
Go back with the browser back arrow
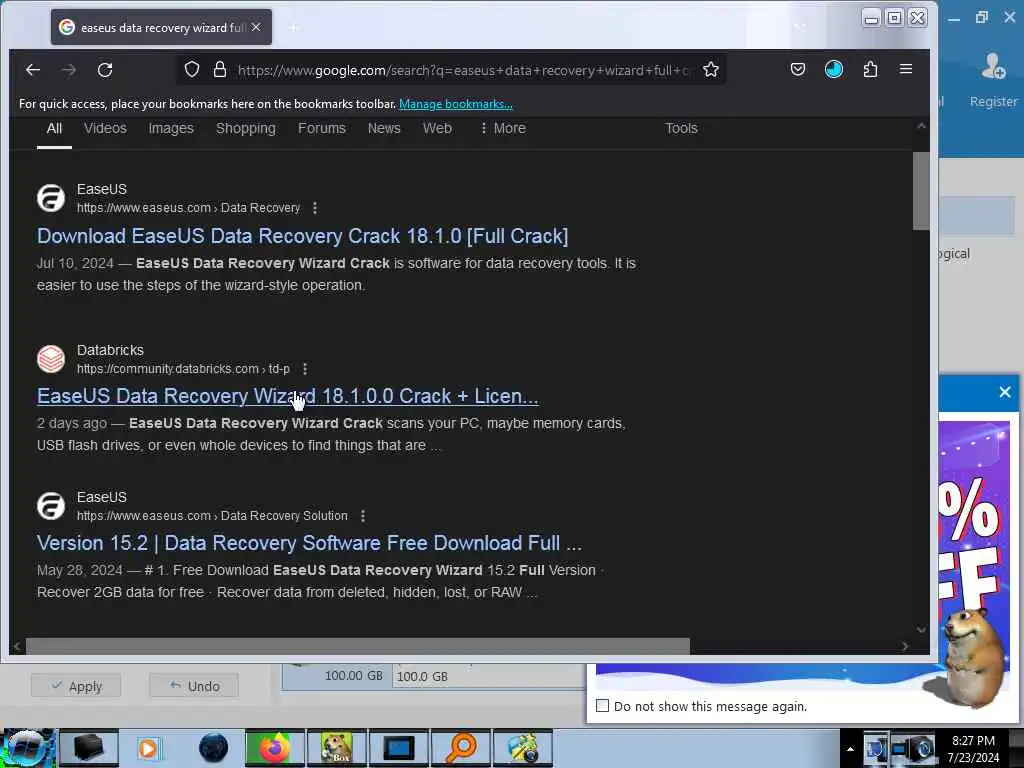[33, 69]
